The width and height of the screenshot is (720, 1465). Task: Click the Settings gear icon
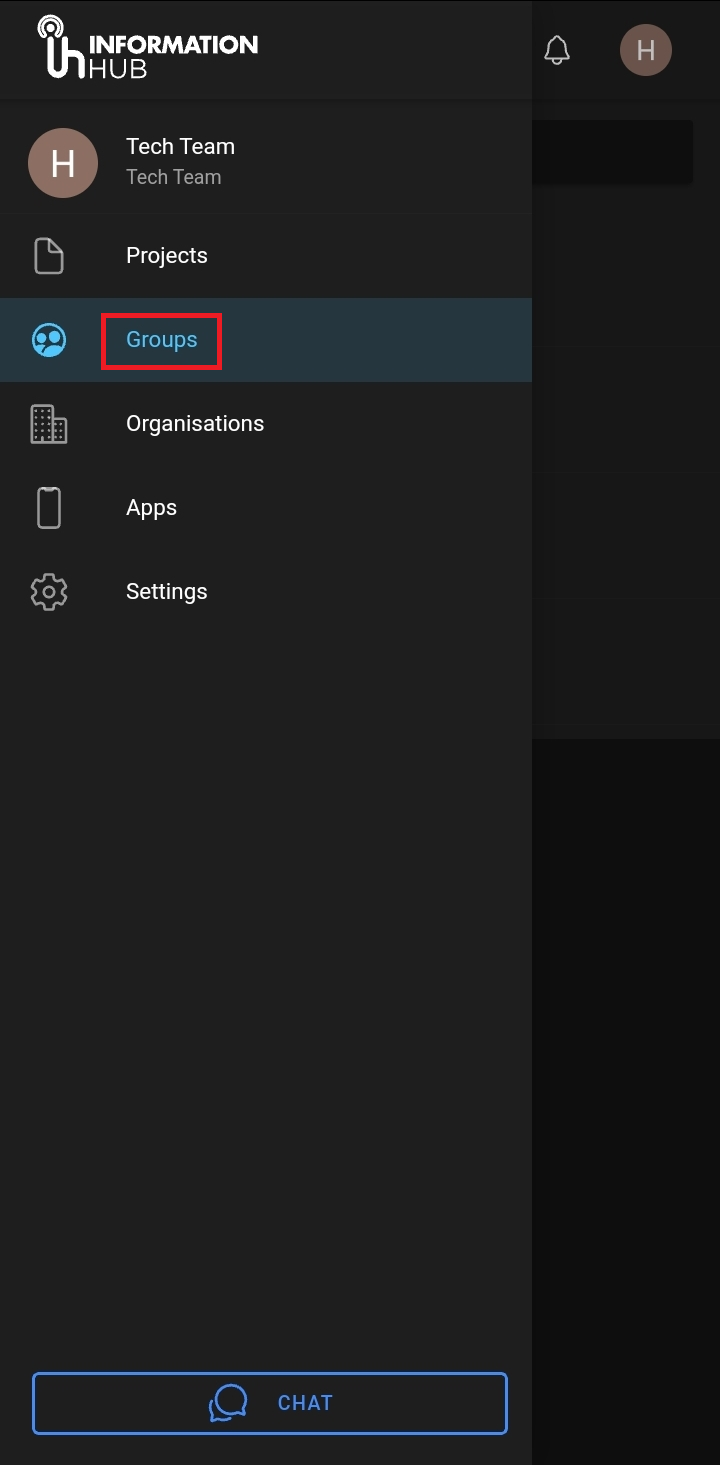(x=49, y=592)
